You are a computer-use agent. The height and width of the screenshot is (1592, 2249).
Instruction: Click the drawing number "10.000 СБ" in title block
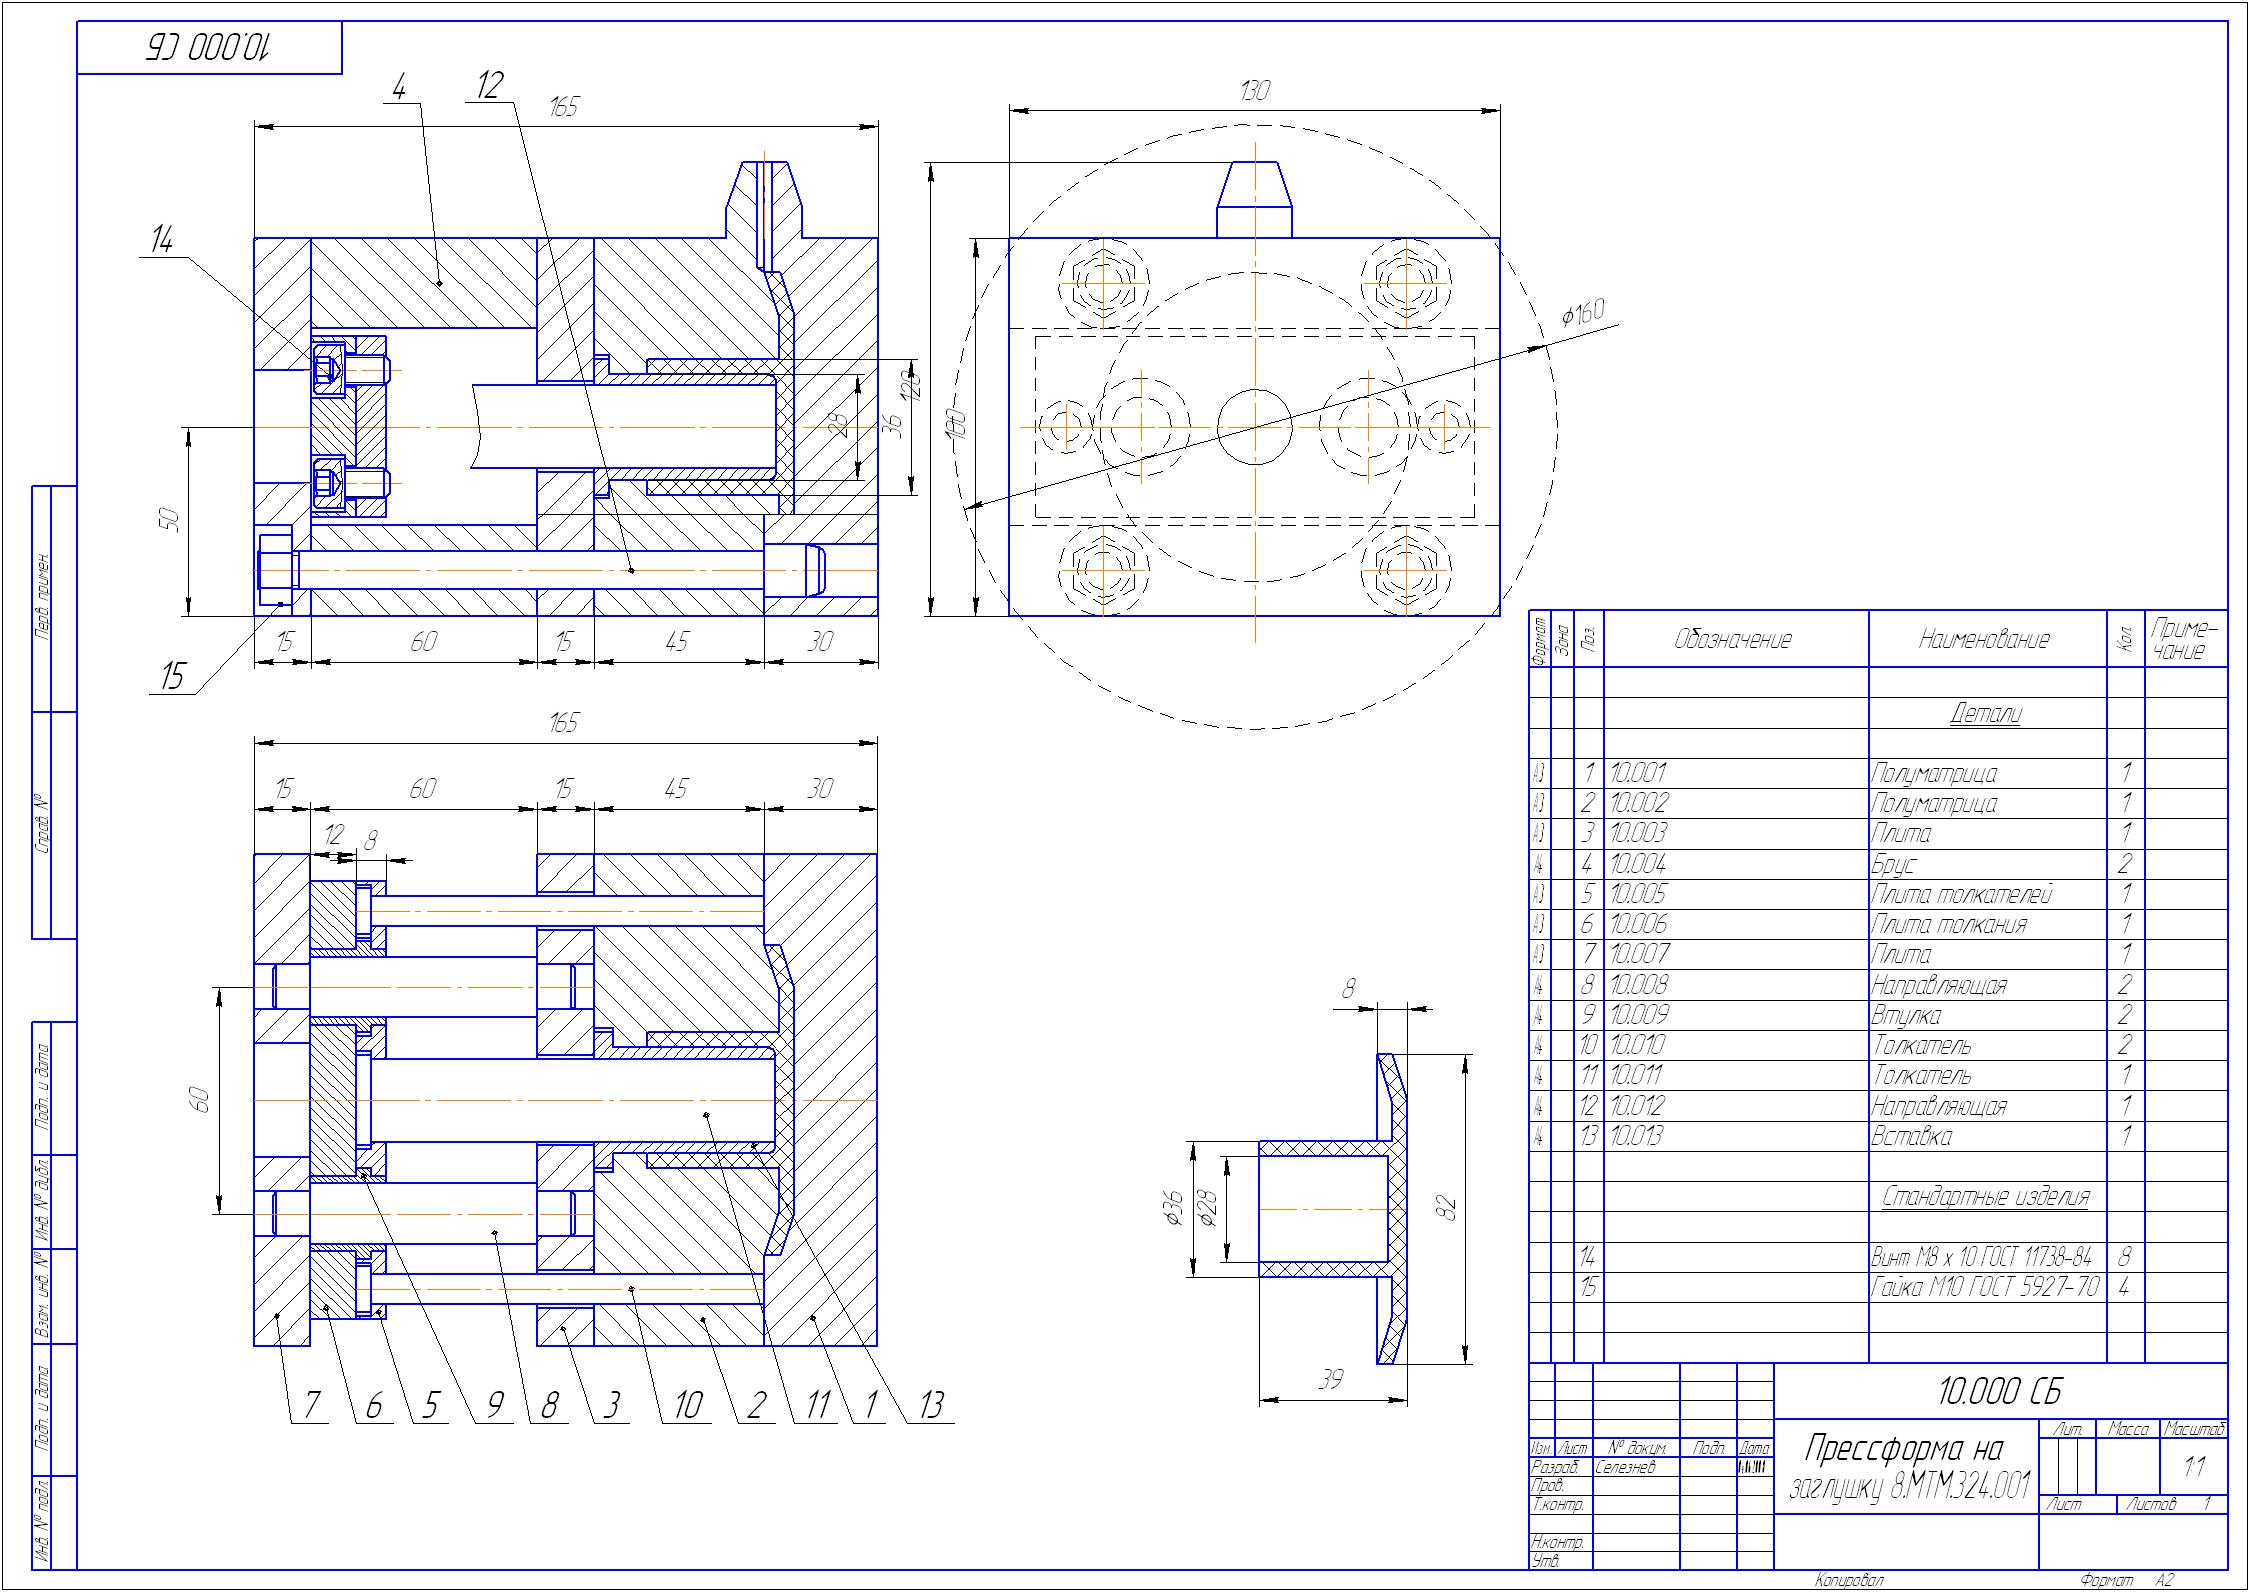coord(2000,1392)
